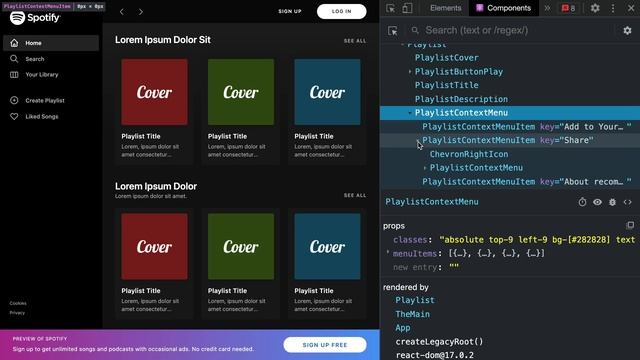
Task: Click the Your Library icon
Action: (x=14, y=75)
